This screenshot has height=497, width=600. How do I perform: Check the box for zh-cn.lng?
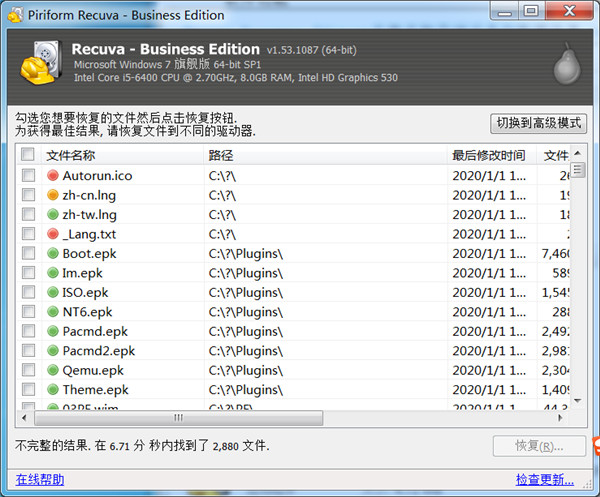pos(28,195)
